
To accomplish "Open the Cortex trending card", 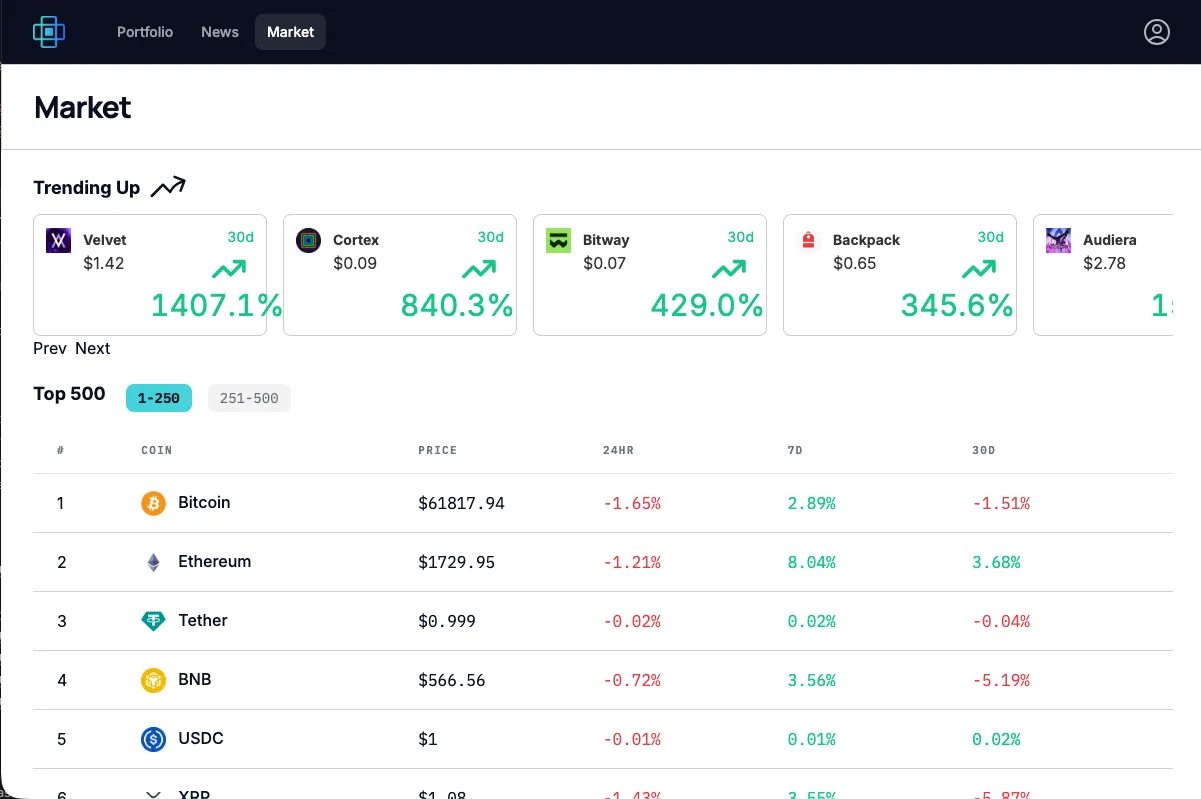I will coord(400,275).
